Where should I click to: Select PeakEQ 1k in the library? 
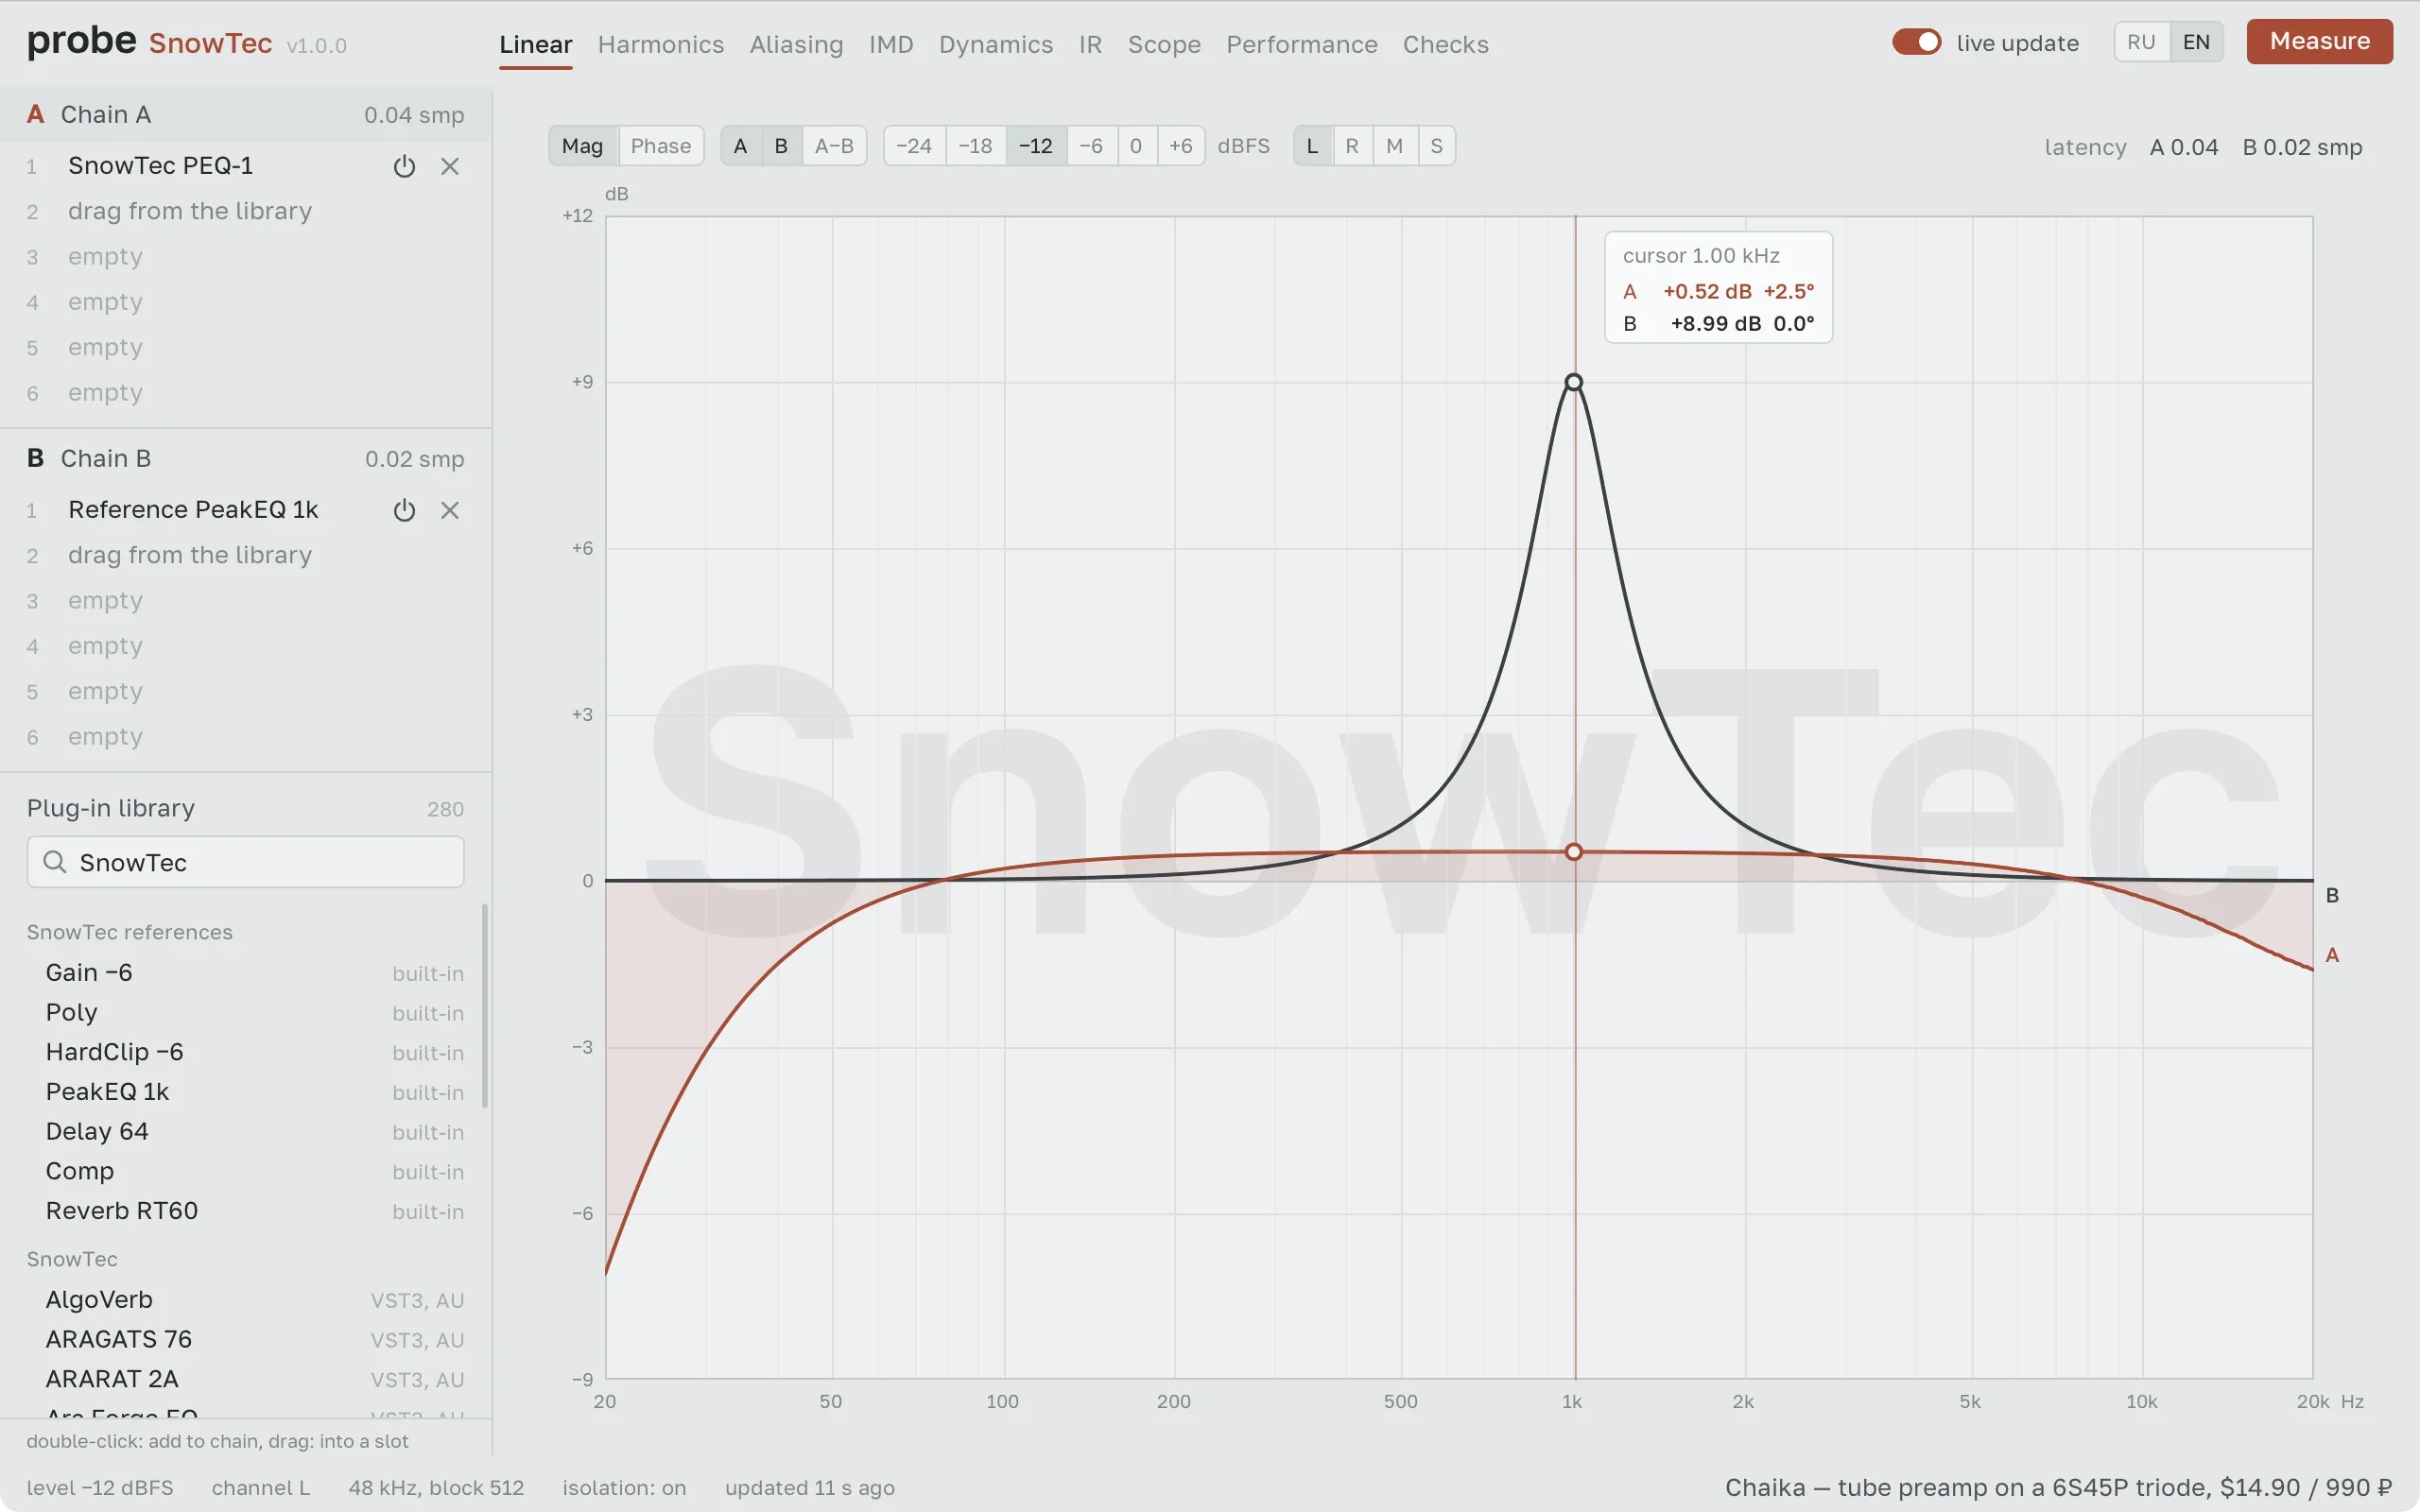tap(245, 1092)
